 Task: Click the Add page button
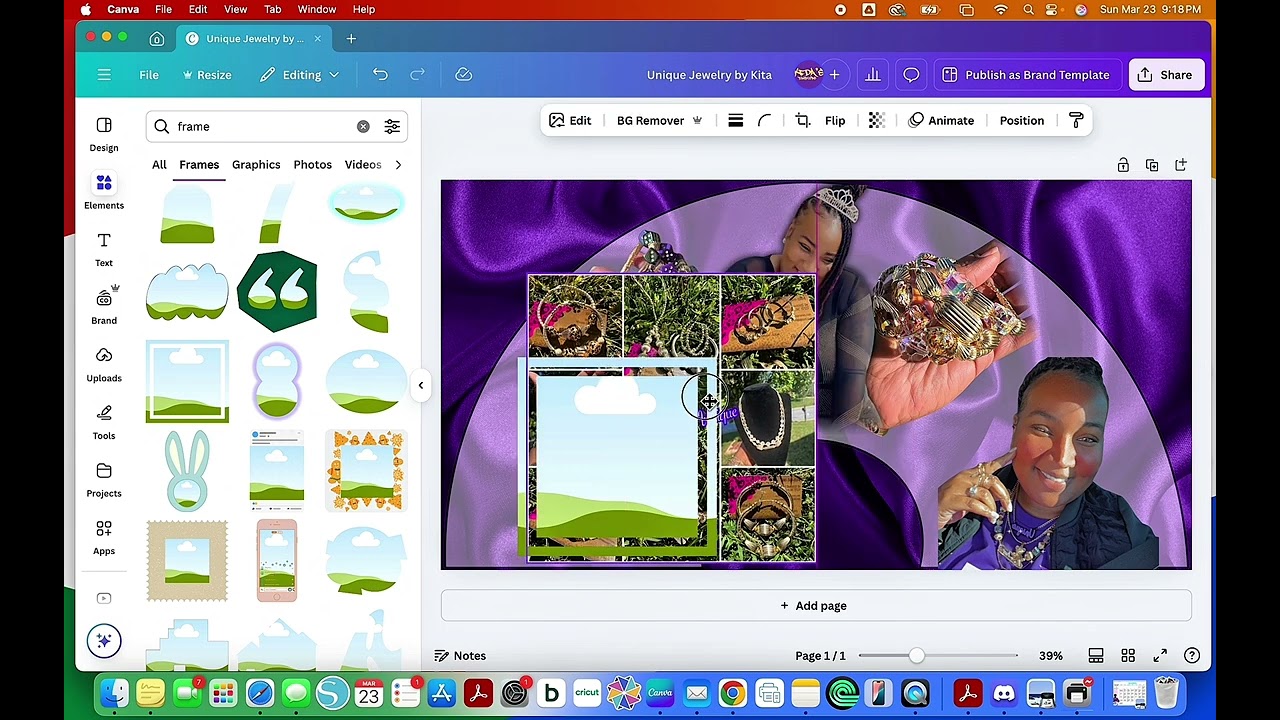[x=816, y=606]
